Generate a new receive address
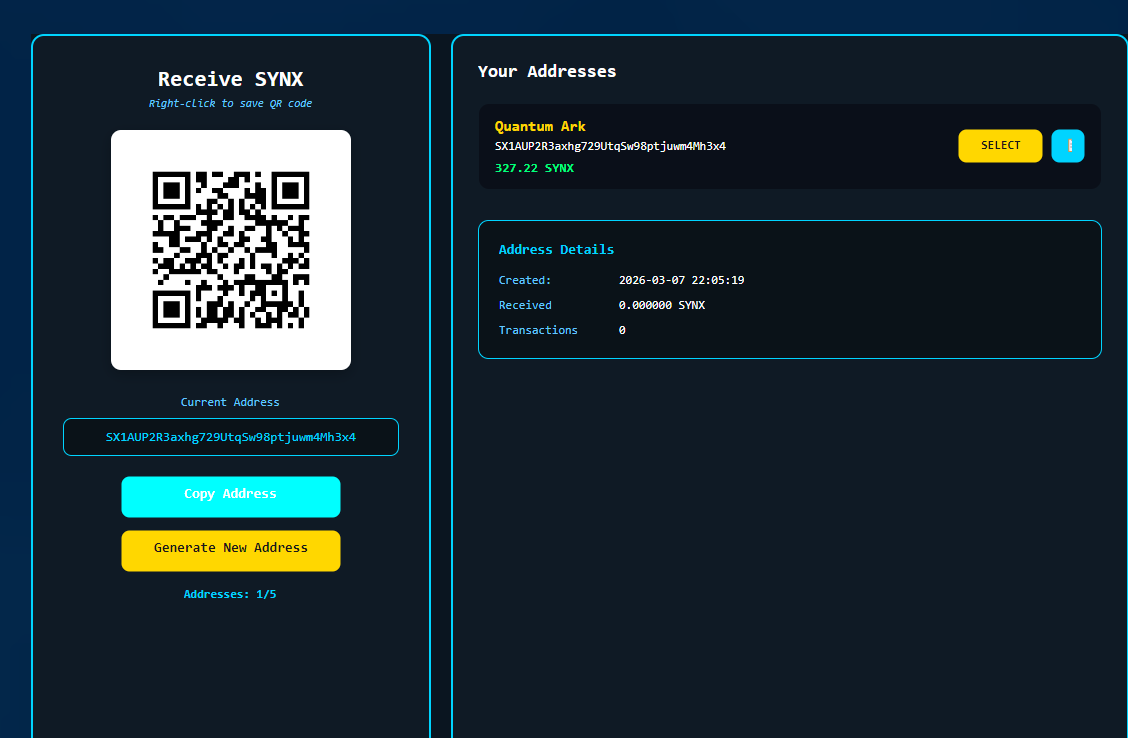The width and height of the screenshot is (1128, 738). [230, 550]
